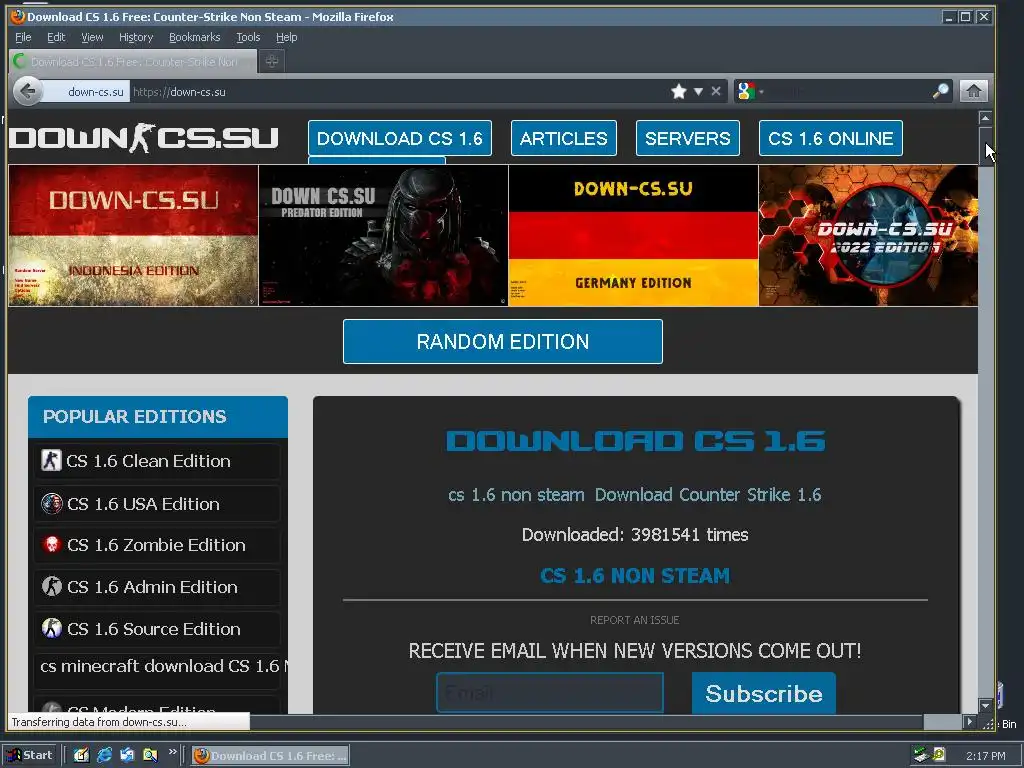Open the History menu
The width and height of the screenshot is (1024, 768).
[x=136, y=37]
